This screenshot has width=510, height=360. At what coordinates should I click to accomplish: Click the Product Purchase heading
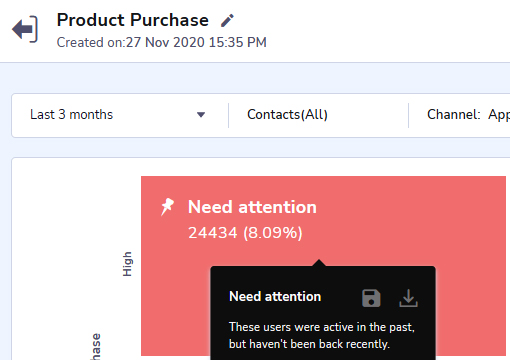133,20
